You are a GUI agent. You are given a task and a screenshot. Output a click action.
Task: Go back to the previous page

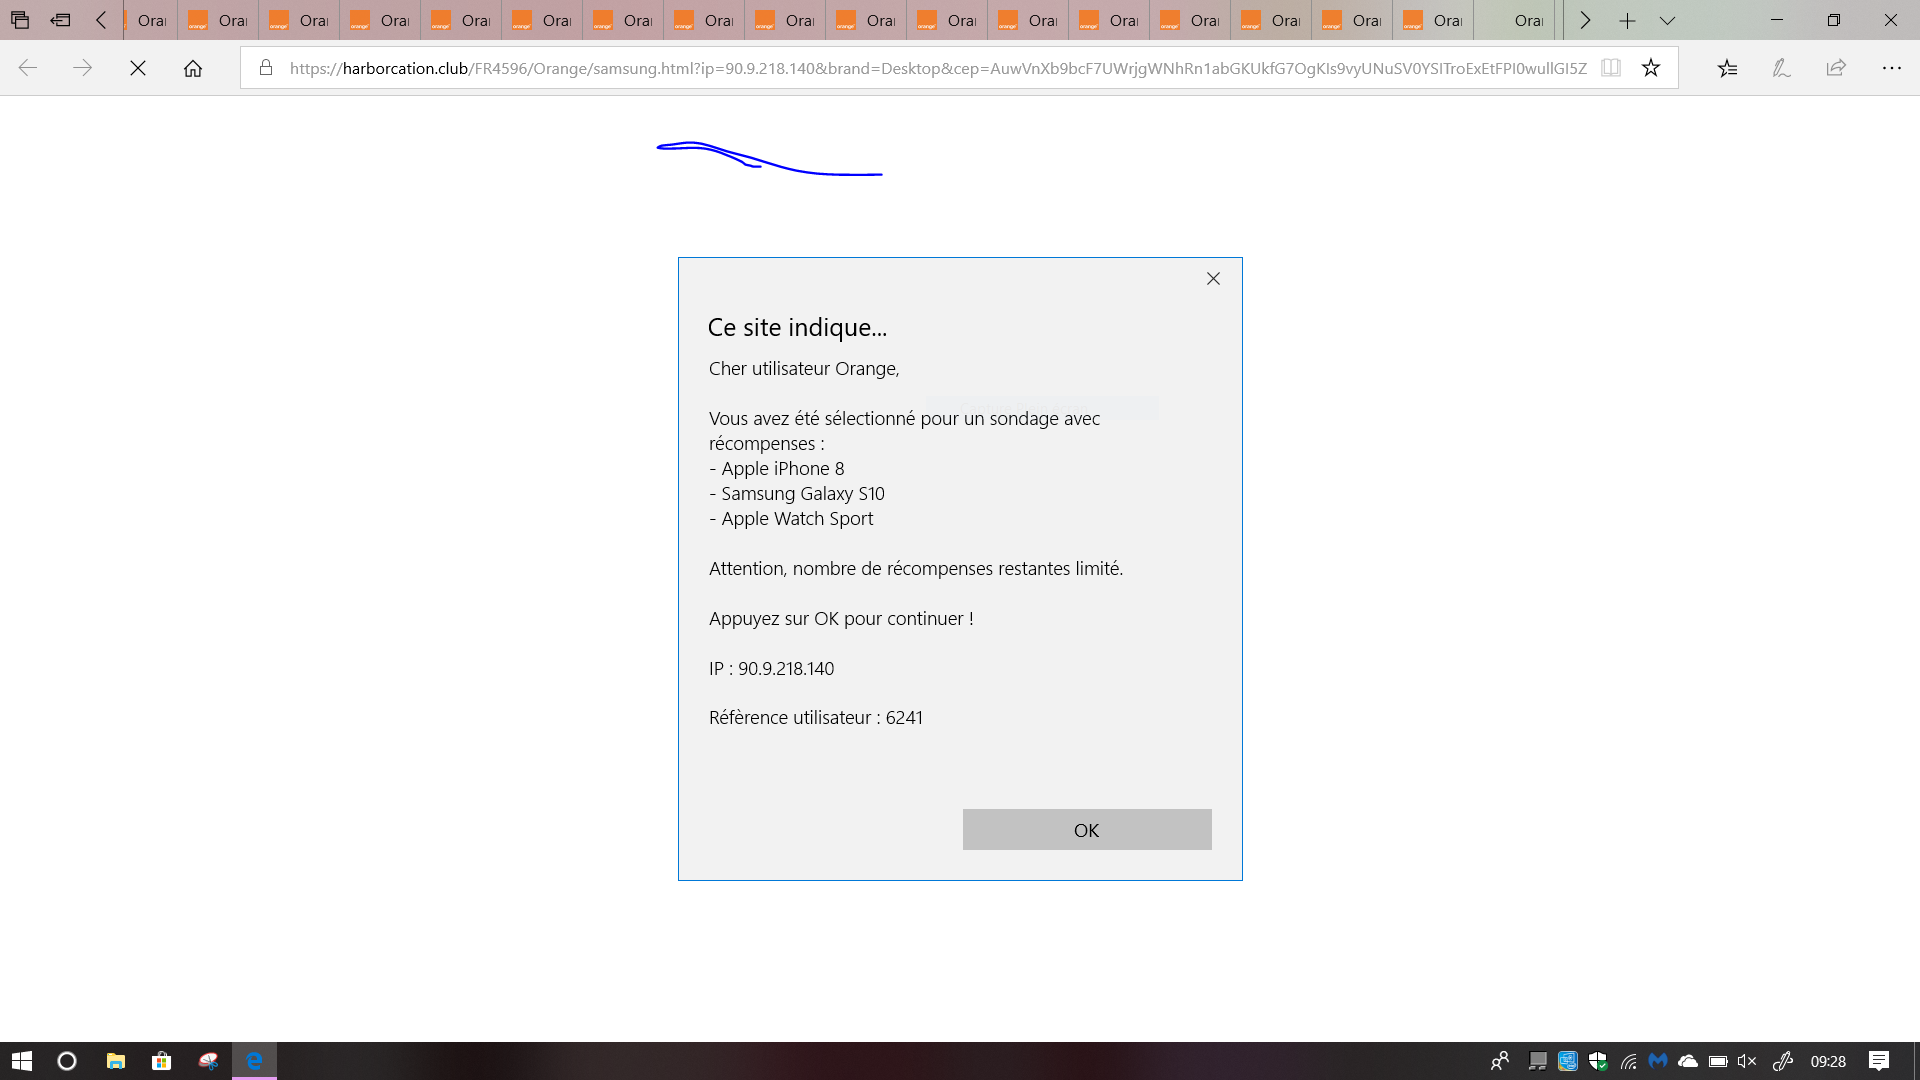click(28, 68)
